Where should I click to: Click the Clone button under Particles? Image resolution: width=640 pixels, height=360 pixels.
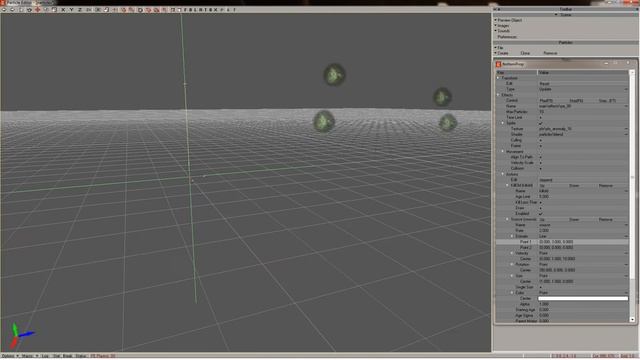pos(525,53)
